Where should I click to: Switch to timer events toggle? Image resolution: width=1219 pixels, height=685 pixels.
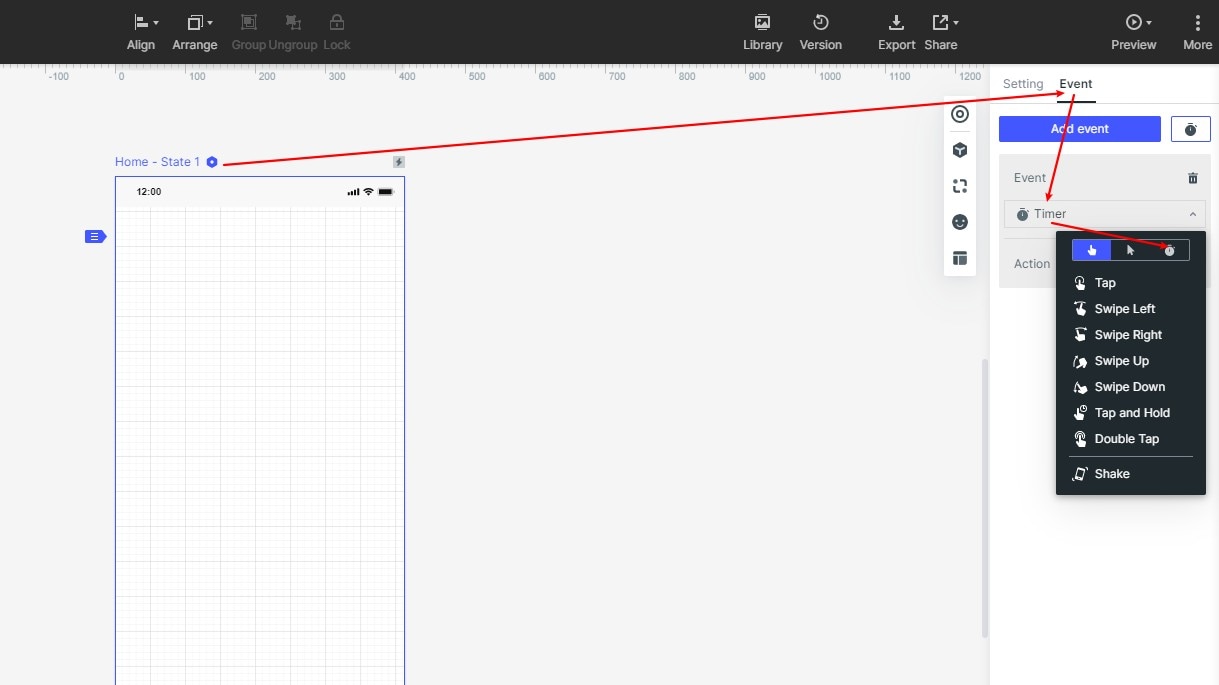tap(1170, 250)
